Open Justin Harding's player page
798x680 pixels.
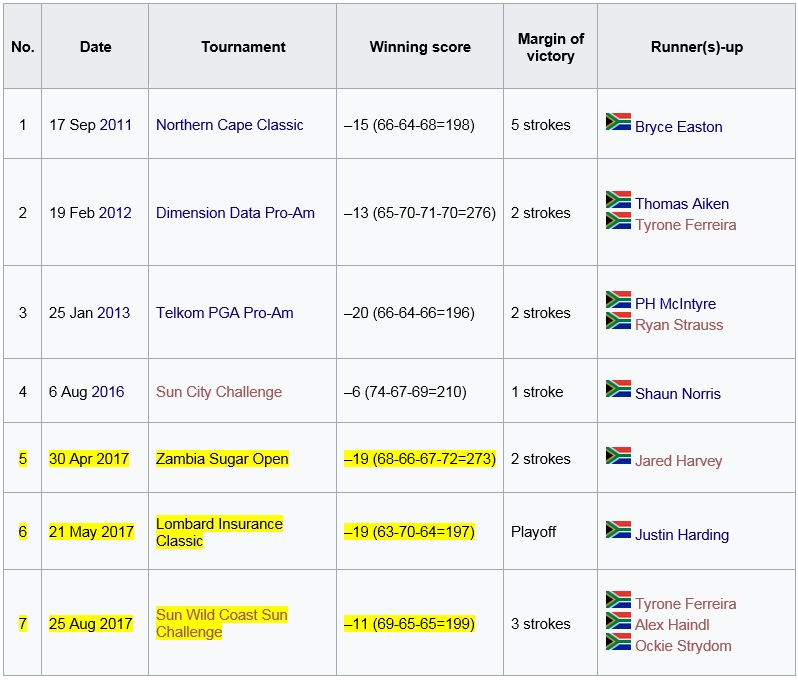click(682, 534)
